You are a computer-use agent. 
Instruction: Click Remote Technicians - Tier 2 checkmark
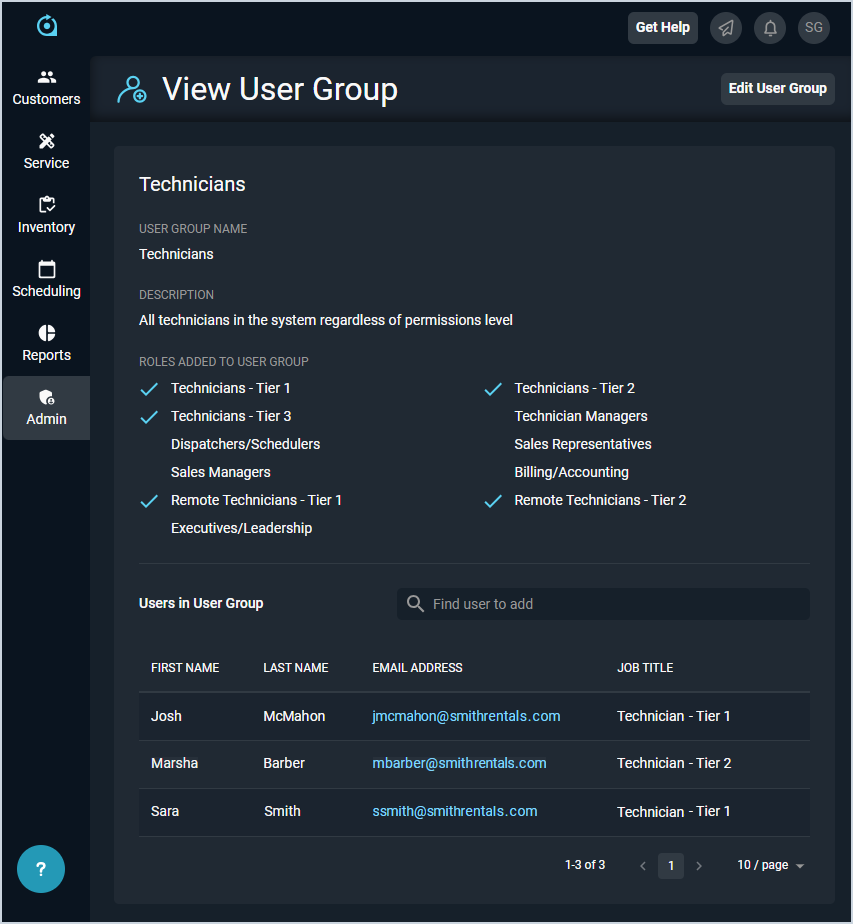[492, 501]
